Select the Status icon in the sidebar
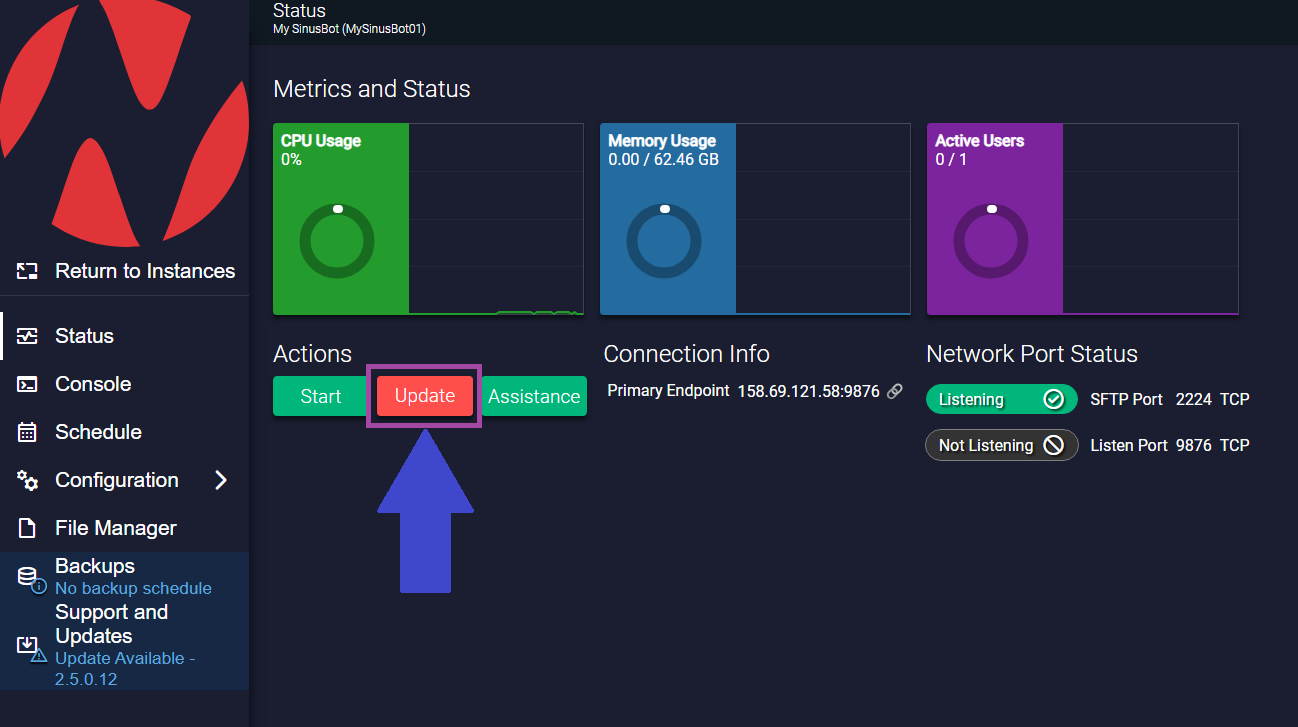This screenshot has width=1298, height=727. [28, 335]
